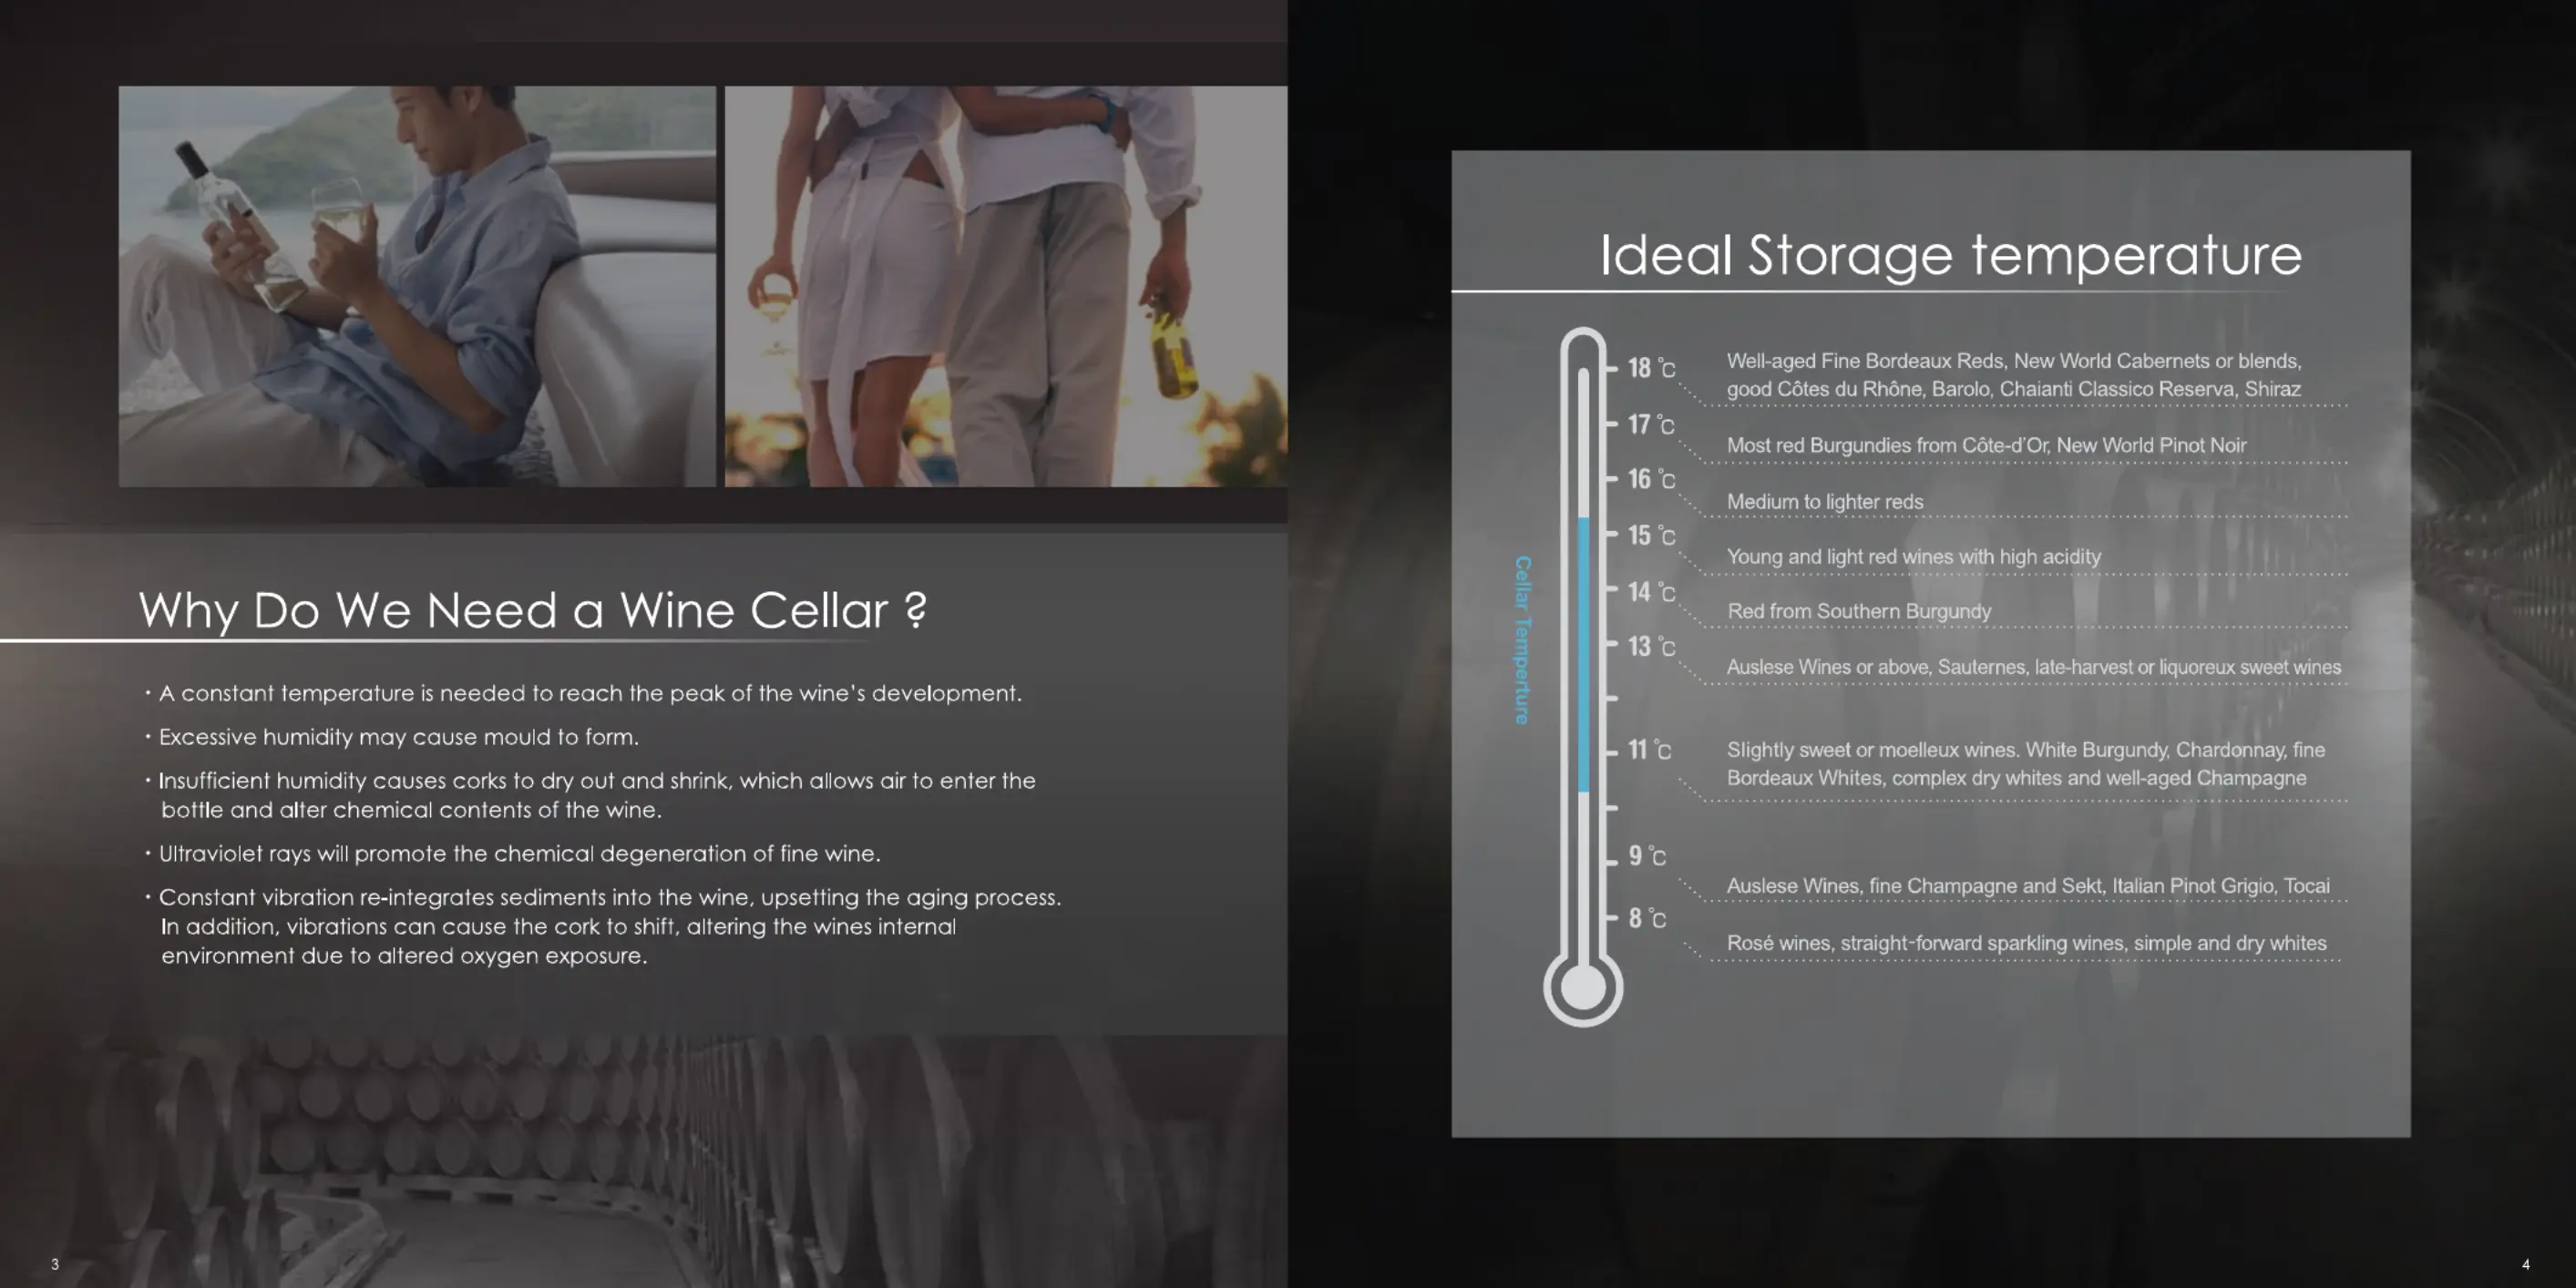Viewport: 2576px width, 1288px height.
Task: Click the 'Ultraviolet rays will promote' bullet
Action: coord(512,853)
